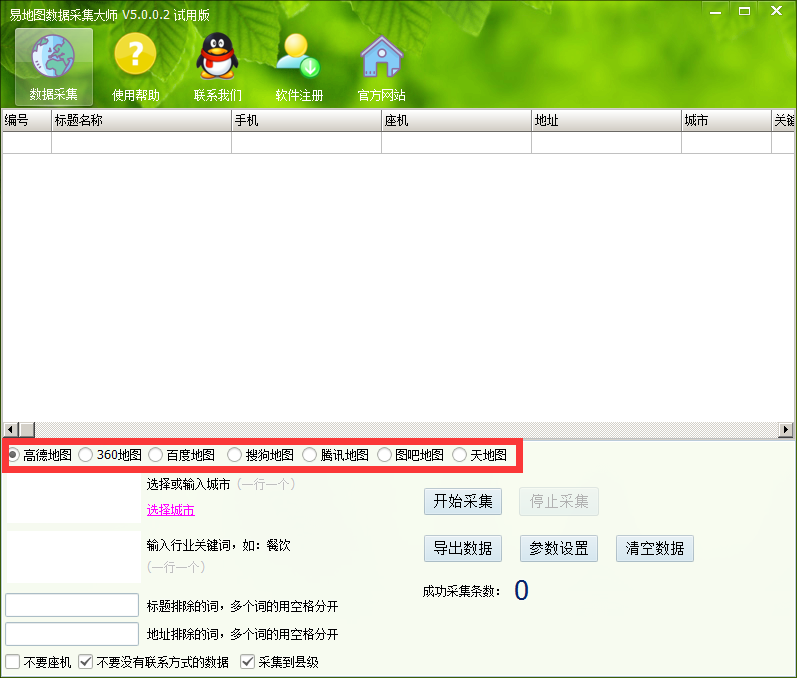Select the 百度地图 radio option
Image resolution: width=797 pixels, height=678 pixels.
tap(155, 455)
